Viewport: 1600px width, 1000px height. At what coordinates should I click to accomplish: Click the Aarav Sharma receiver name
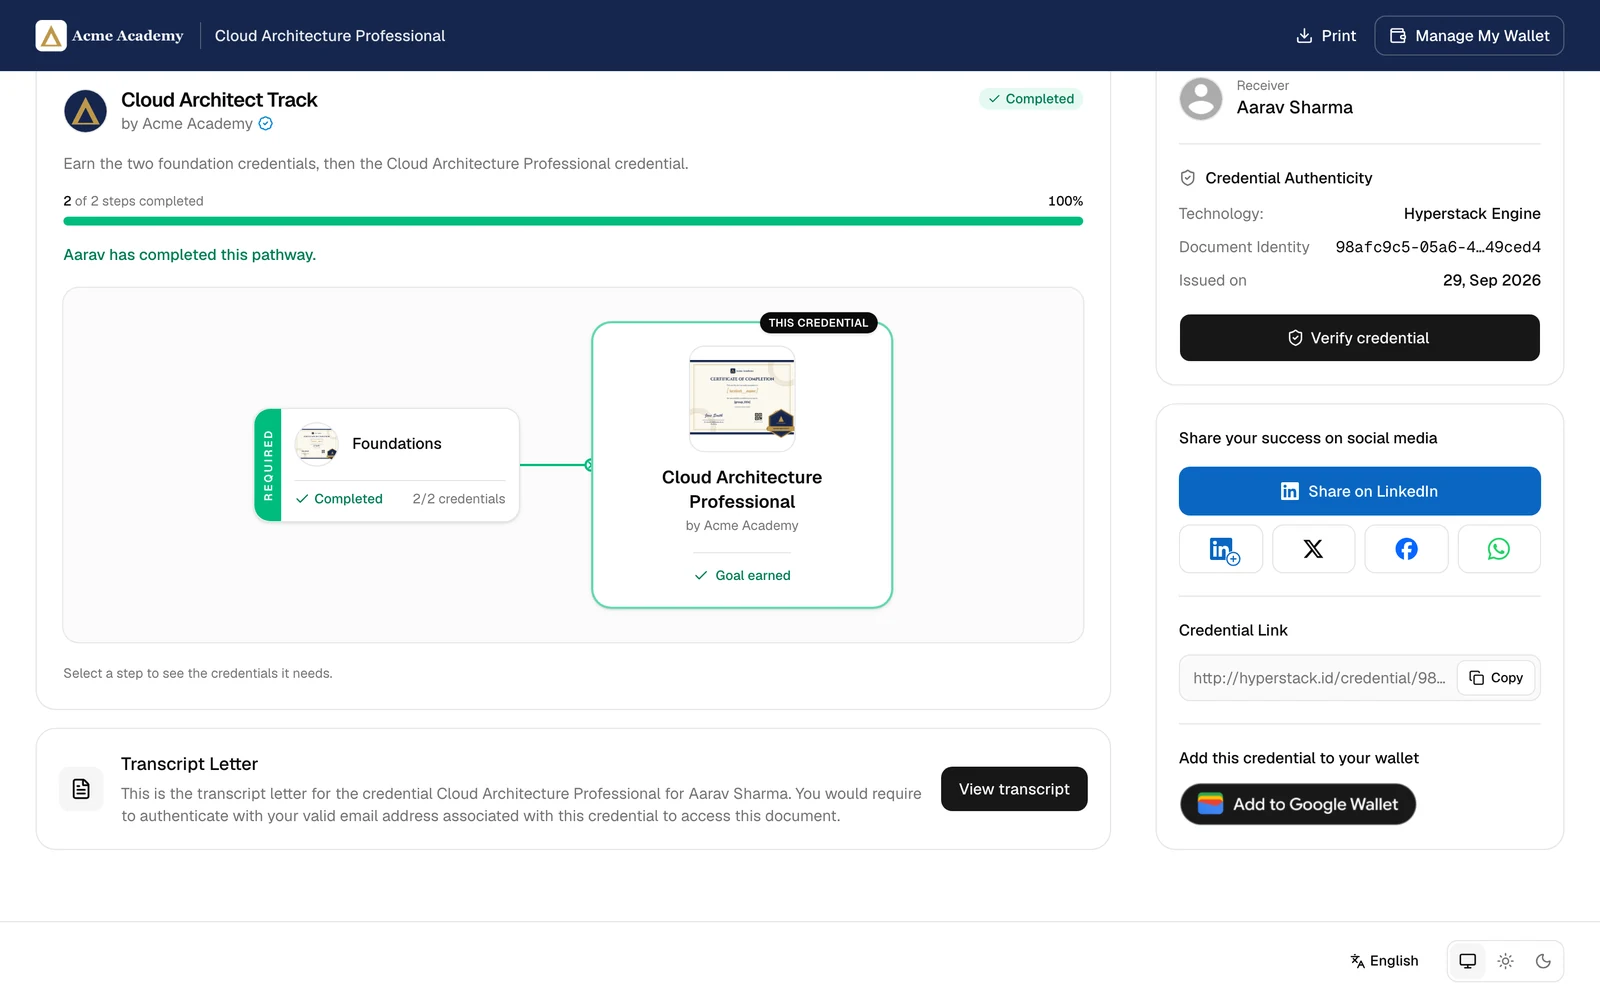[x=1295, y=107]
